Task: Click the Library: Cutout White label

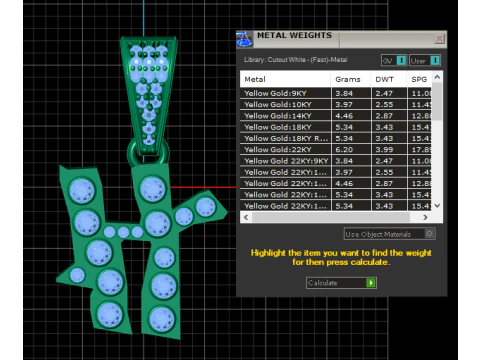Action: click(296, 60)
